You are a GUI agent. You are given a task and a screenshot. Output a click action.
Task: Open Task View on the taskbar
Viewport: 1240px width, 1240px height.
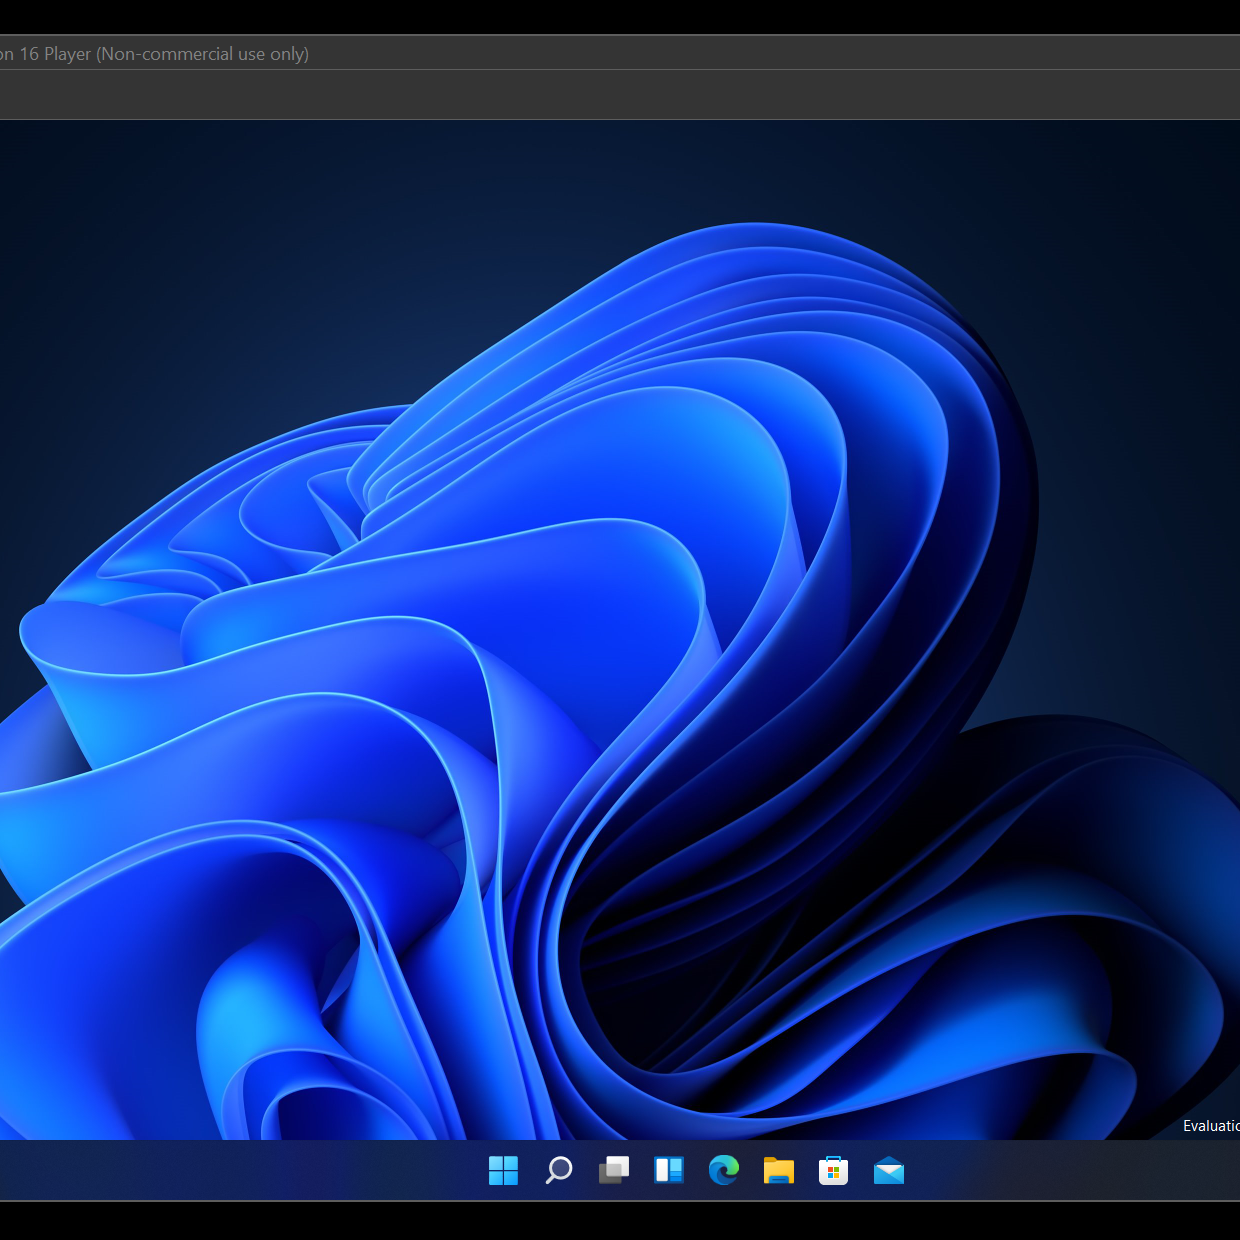(614, 1170)
